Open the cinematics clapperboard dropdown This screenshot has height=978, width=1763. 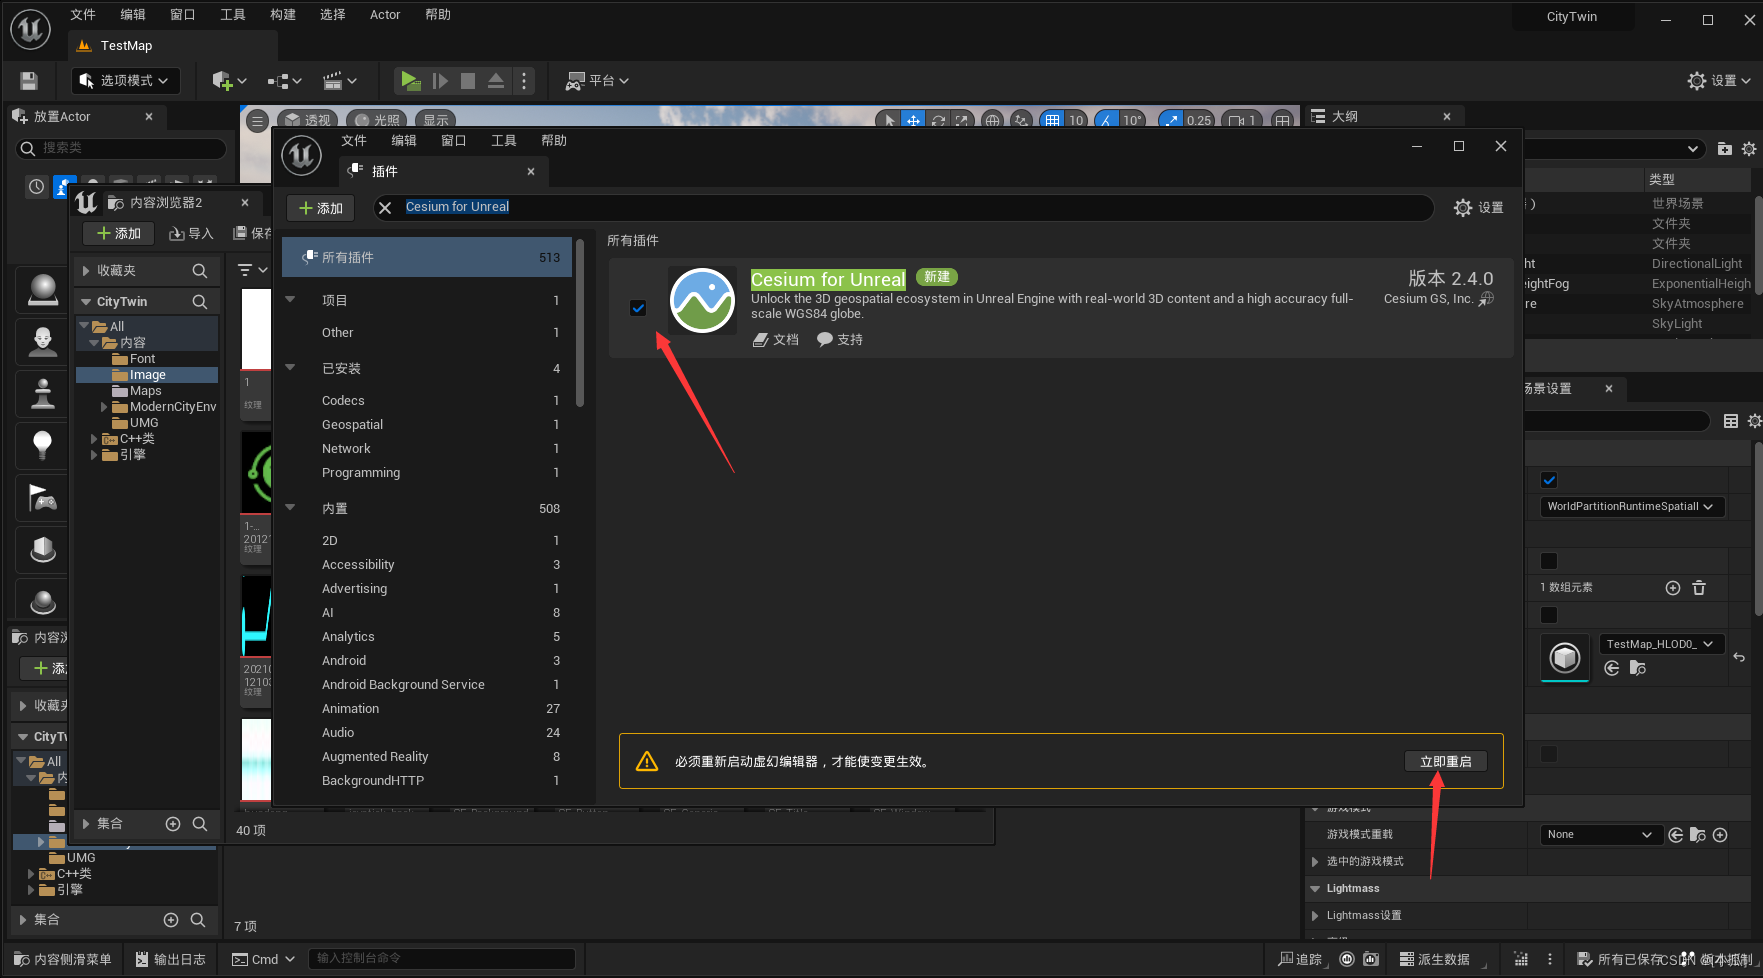coord(340,81)
